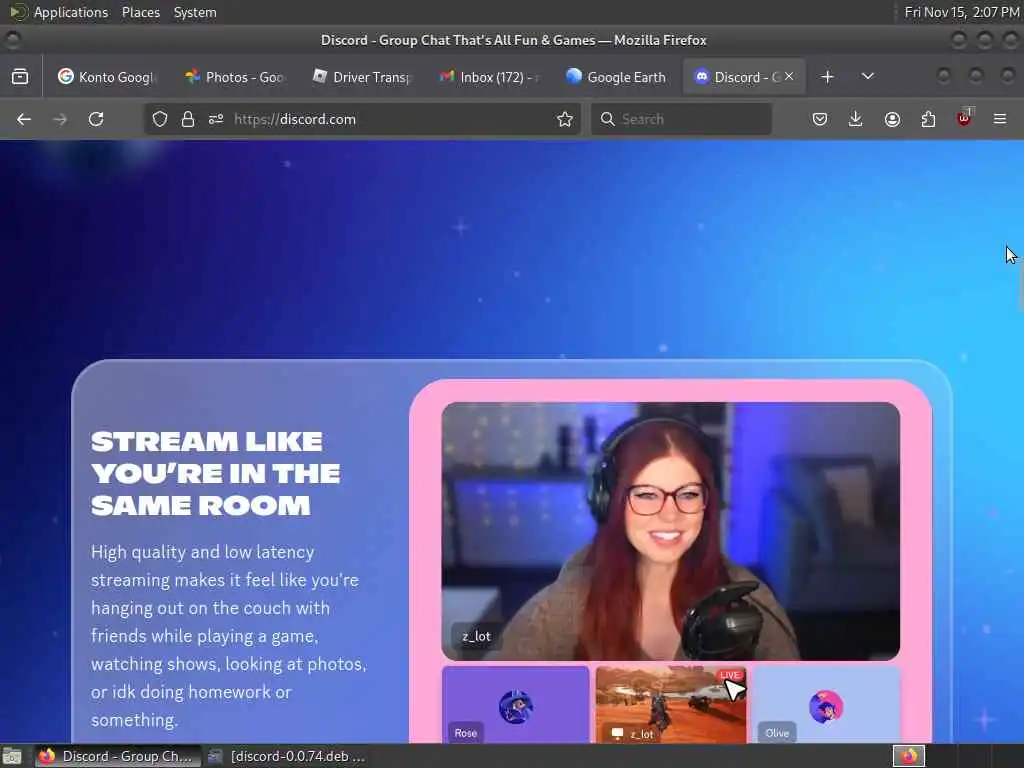
Task: Switch to the Photos - Google tab
Action: [x=234, y=76]
